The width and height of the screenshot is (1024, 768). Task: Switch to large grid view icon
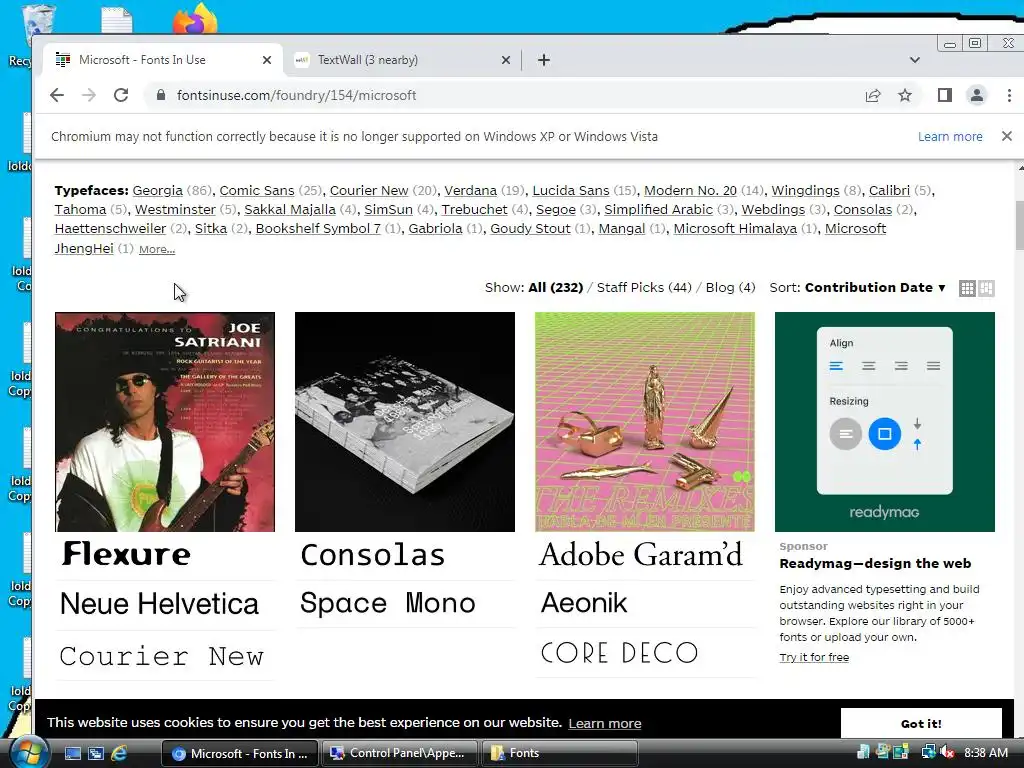coord(986,288)
